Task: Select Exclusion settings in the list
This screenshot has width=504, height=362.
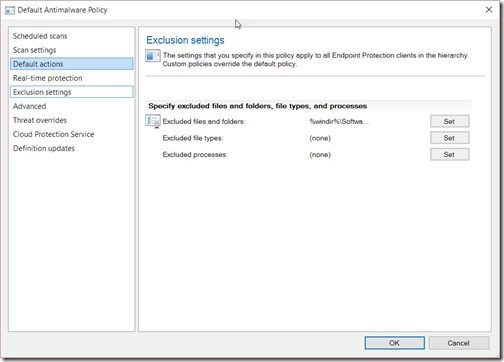Action: [x=72, y=92]
